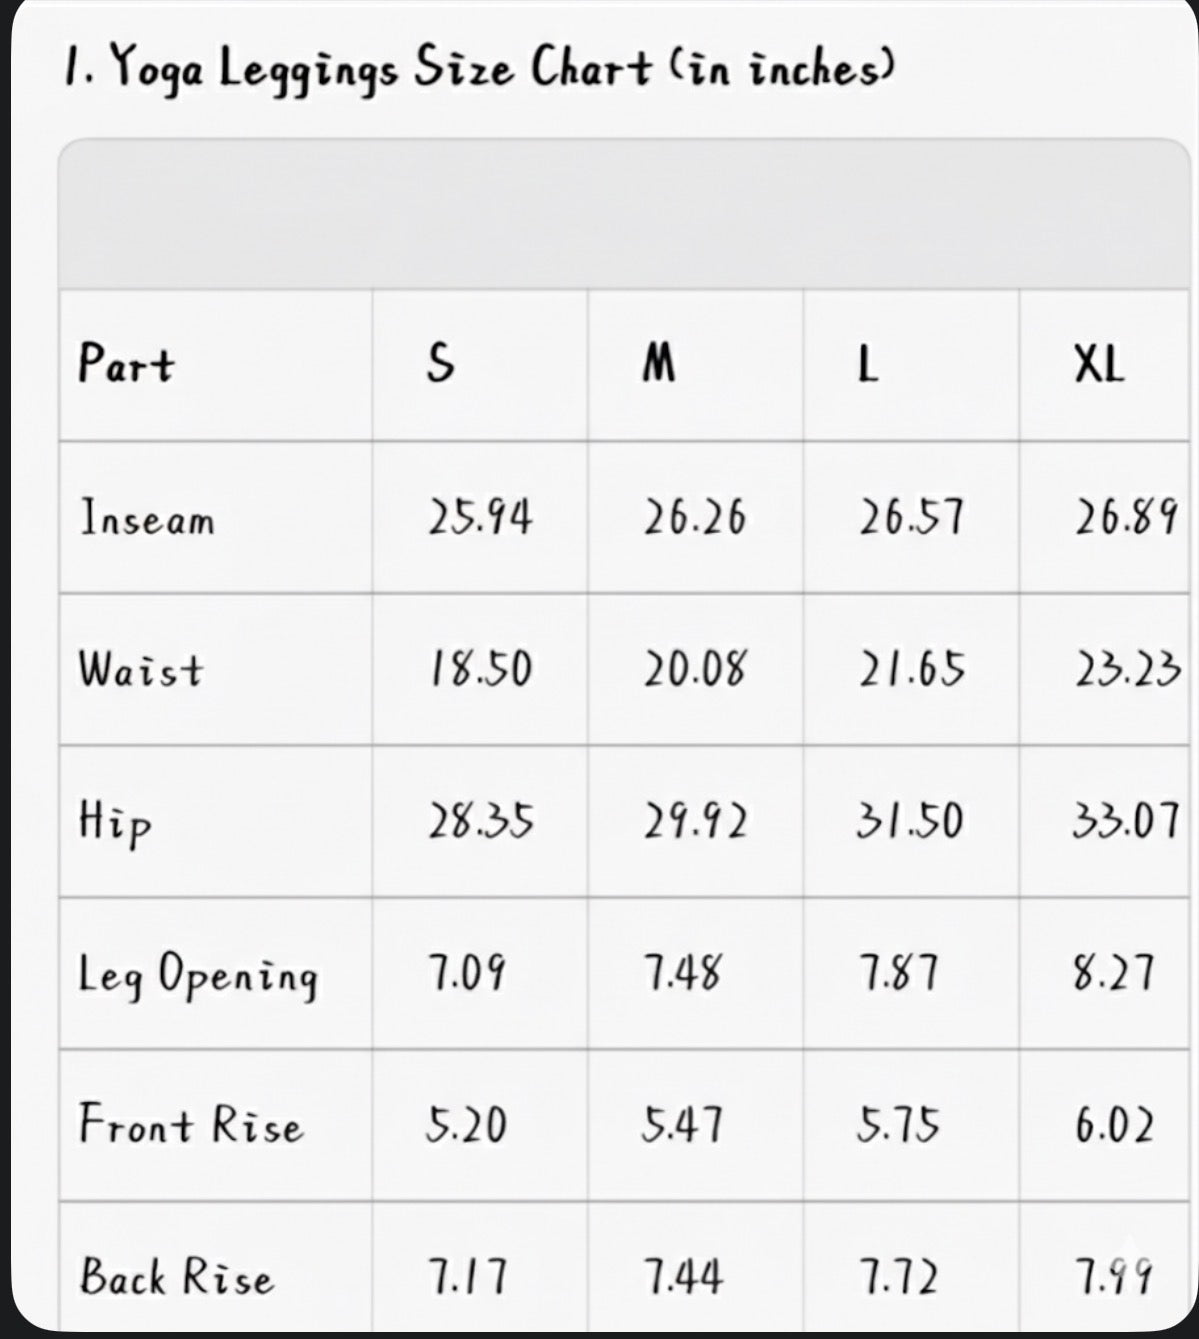
Task: Click the Hip value 31.50 cell
Action: (x=910, y=821)
